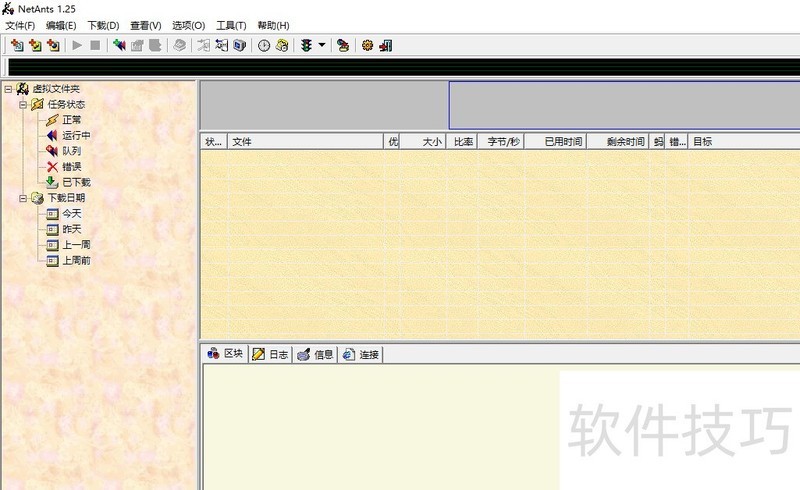Sort by the 比率 column header
This screenshot has height=490, width=800.
tap(462, 141)
